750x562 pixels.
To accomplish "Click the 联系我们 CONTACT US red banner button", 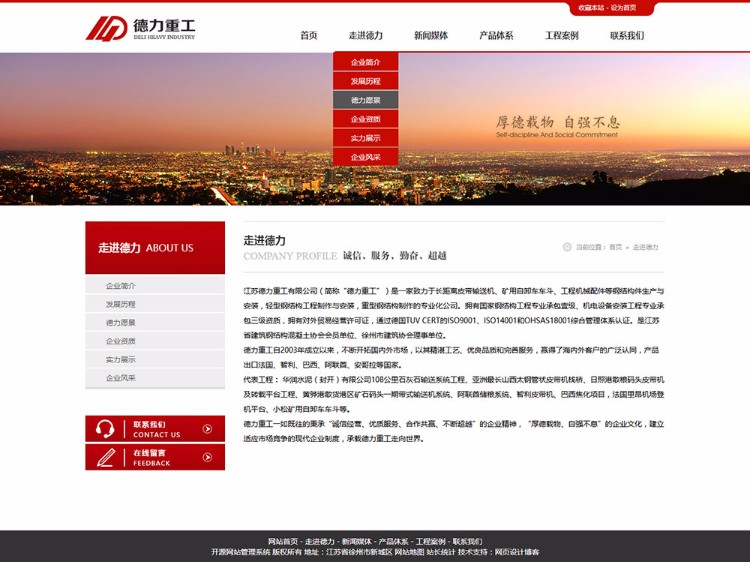I will (x=155, y=429).
